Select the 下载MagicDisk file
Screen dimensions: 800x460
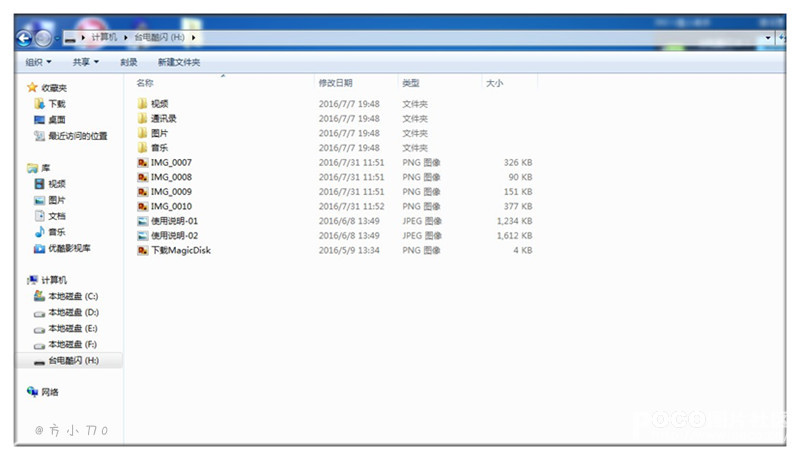pos(180,250)
